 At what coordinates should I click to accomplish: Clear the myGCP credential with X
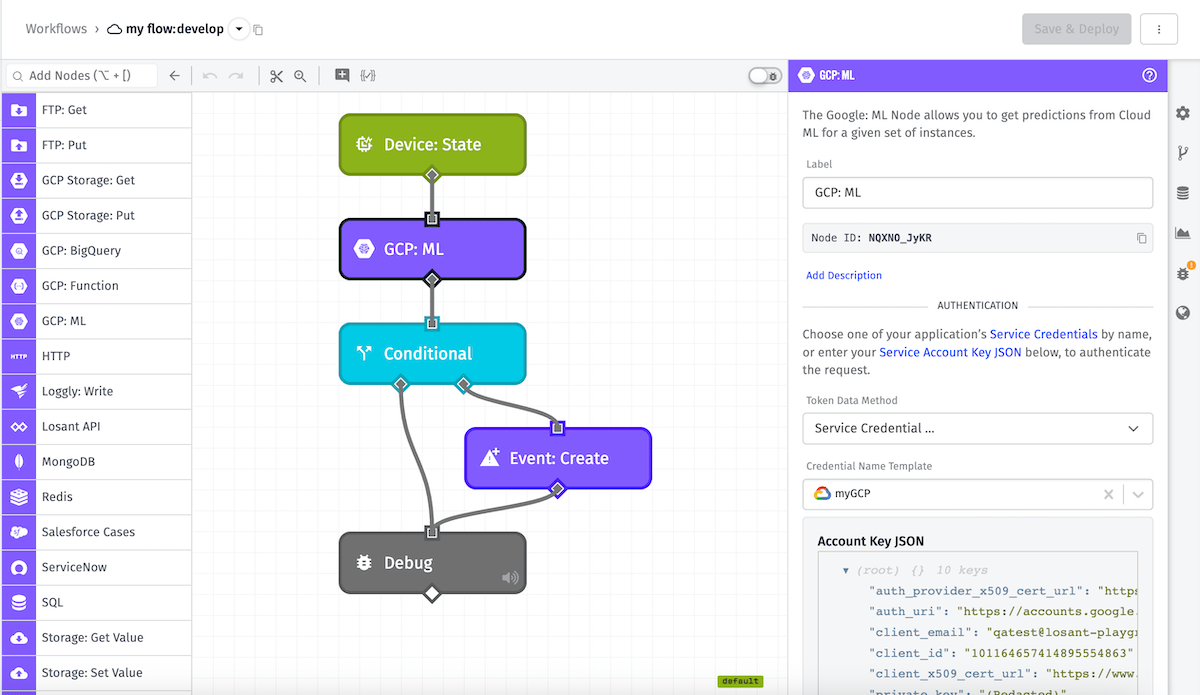click(1108, 494)
